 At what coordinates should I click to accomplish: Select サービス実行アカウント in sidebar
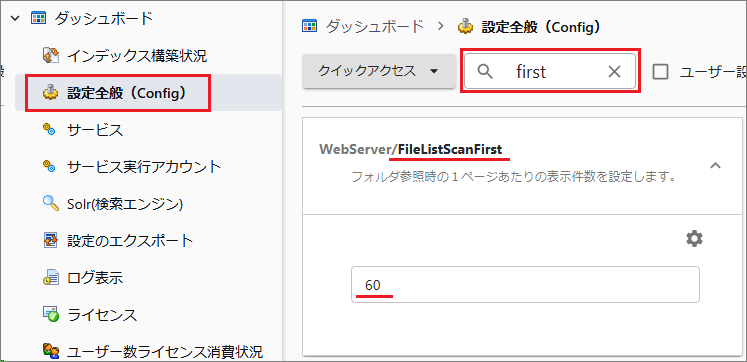click(144, 166)
